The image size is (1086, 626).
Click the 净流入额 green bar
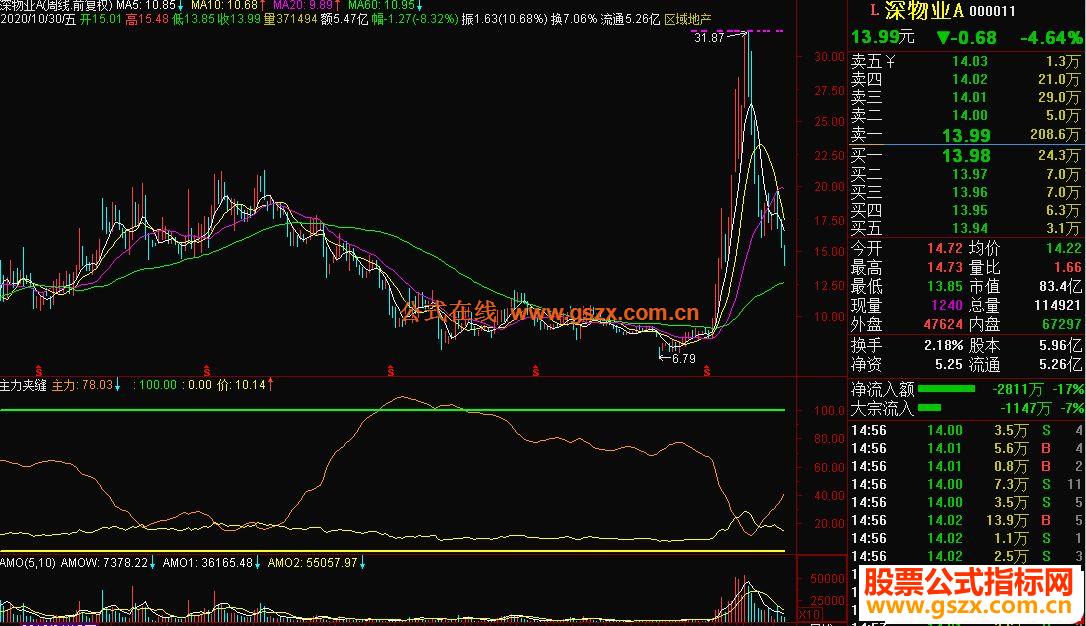point(946,389)
